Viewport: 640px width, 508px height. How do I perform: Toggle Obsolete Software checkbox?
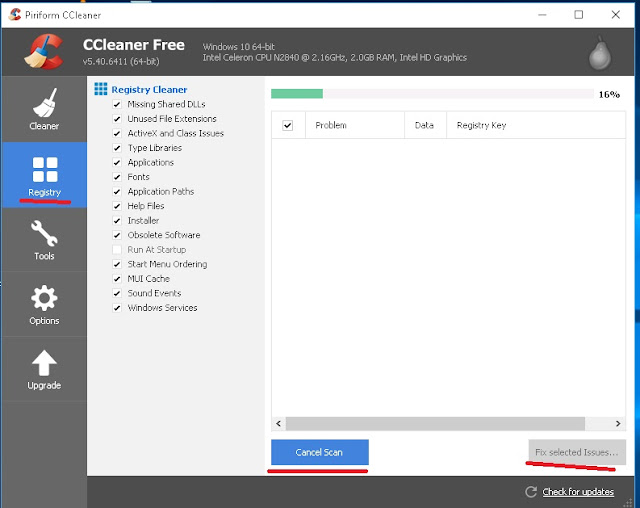pos(117,235)
